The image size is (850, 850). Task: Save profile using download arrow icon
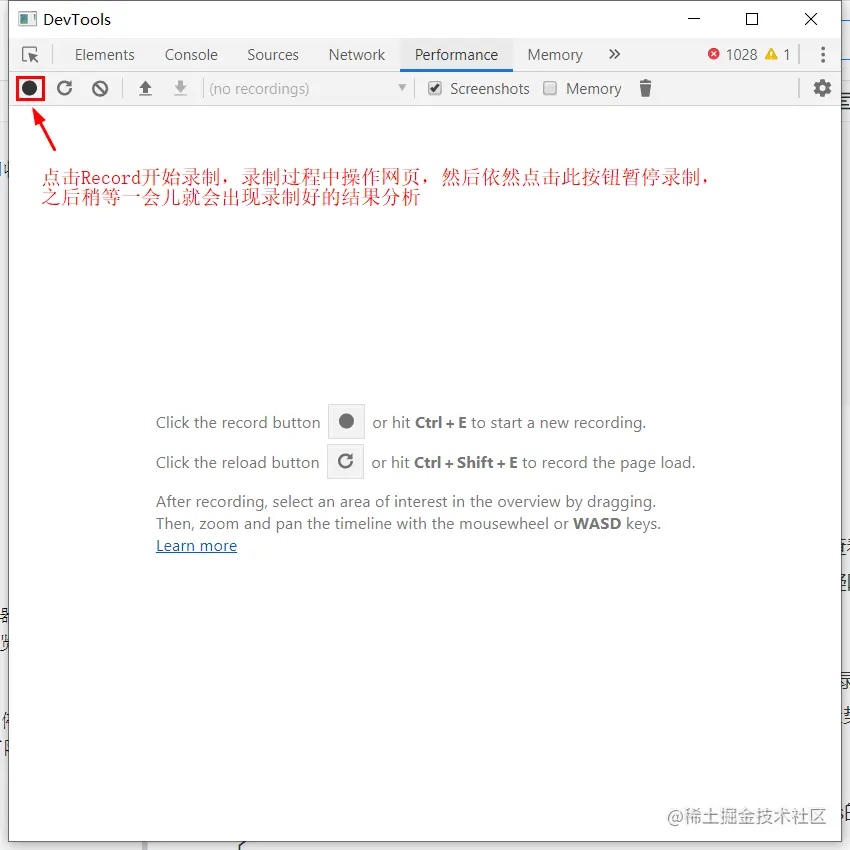pyautogui.click(x=181, y=88)
